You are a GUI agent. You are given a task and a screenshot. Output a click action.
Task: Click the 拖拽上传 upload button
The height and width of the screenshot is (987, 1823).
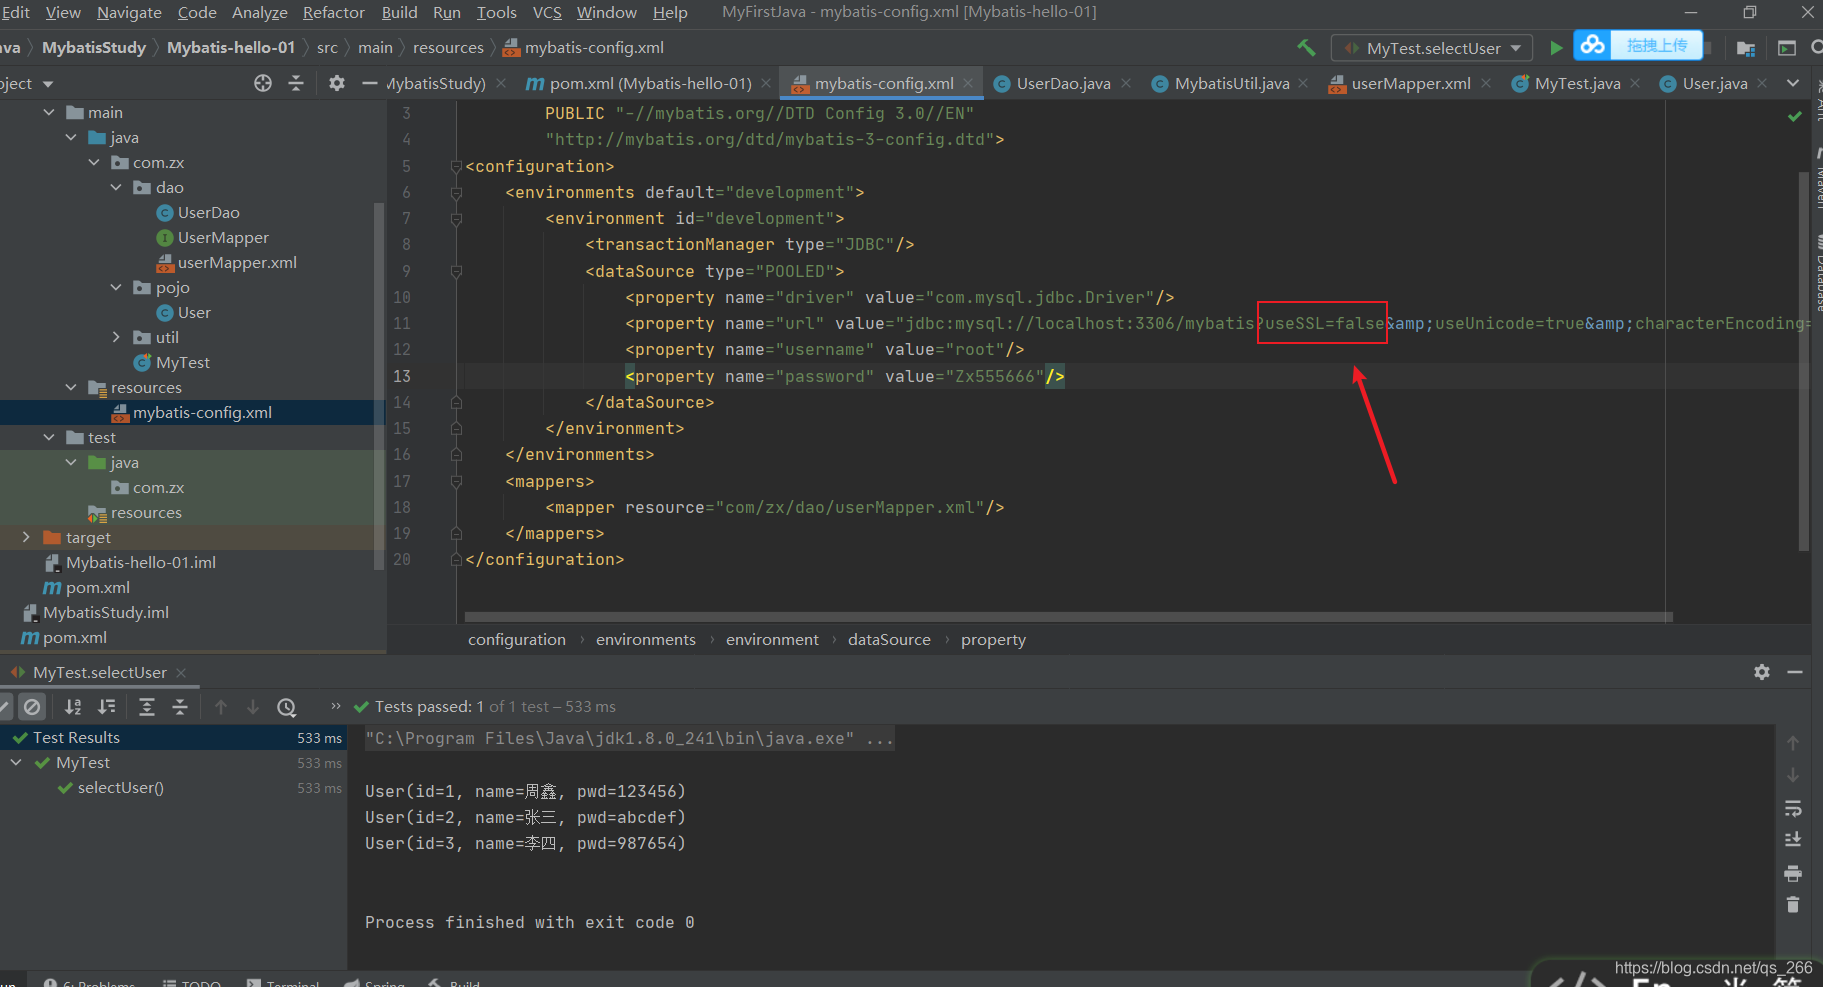click(x=1658, y=45)
